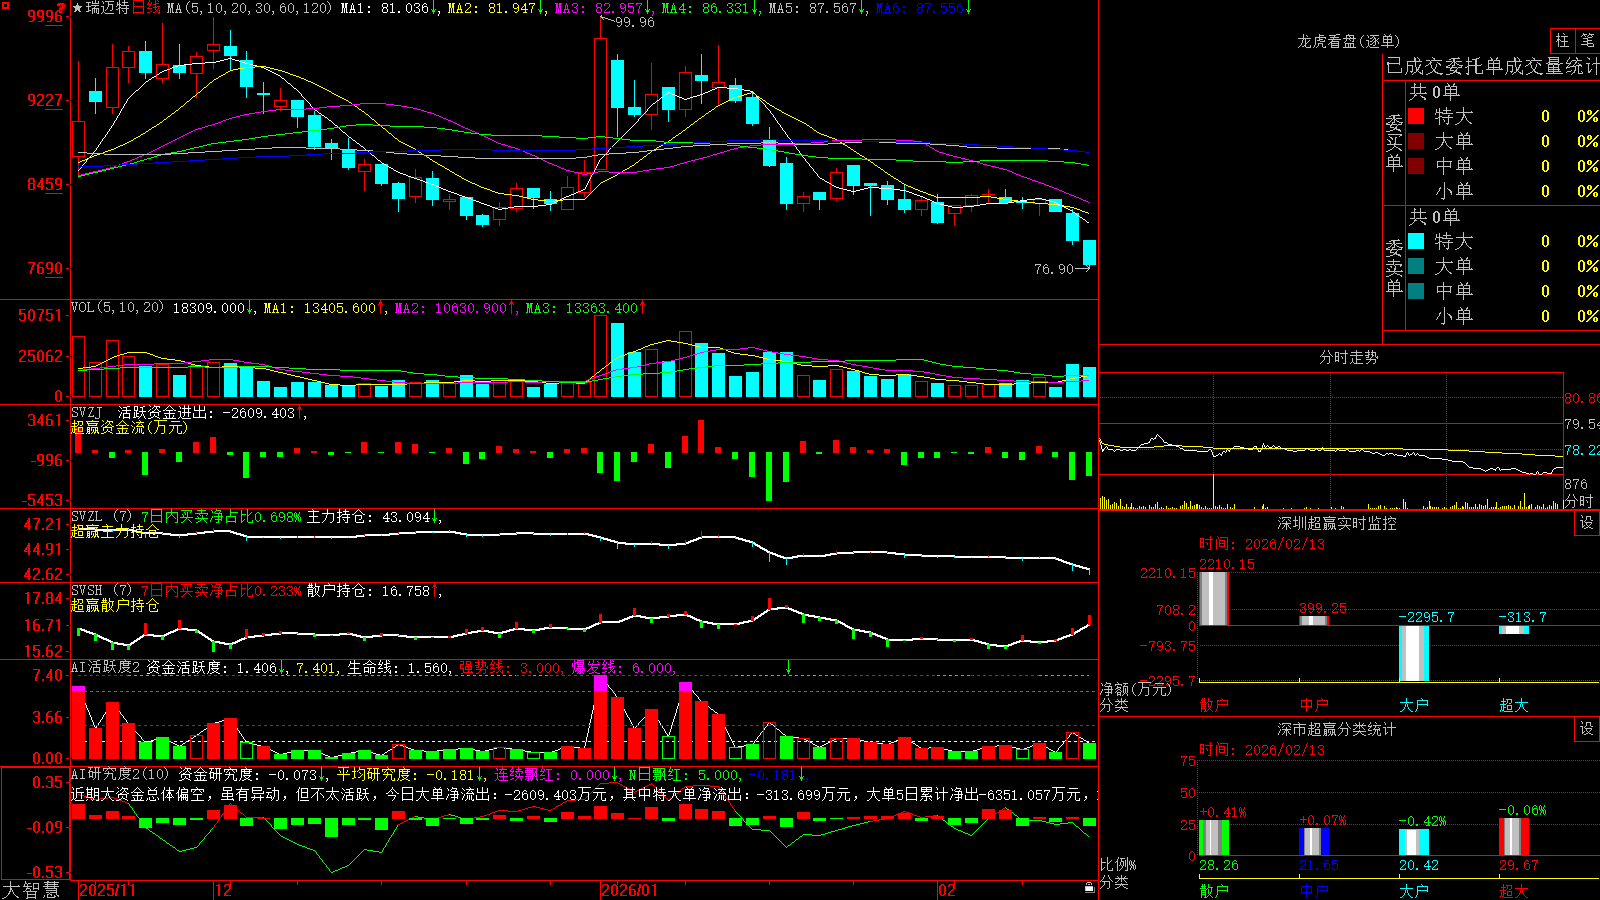This screenshot has width=1600, height=900.
Task: Click the AI活跃度2 indicator label
Action: [x=106, y=667]
